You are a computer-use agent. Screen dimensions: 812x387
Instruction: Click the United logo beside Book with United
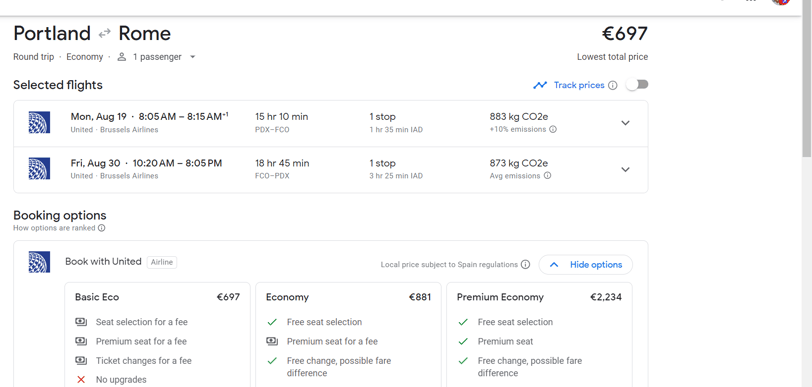[39, 262]
